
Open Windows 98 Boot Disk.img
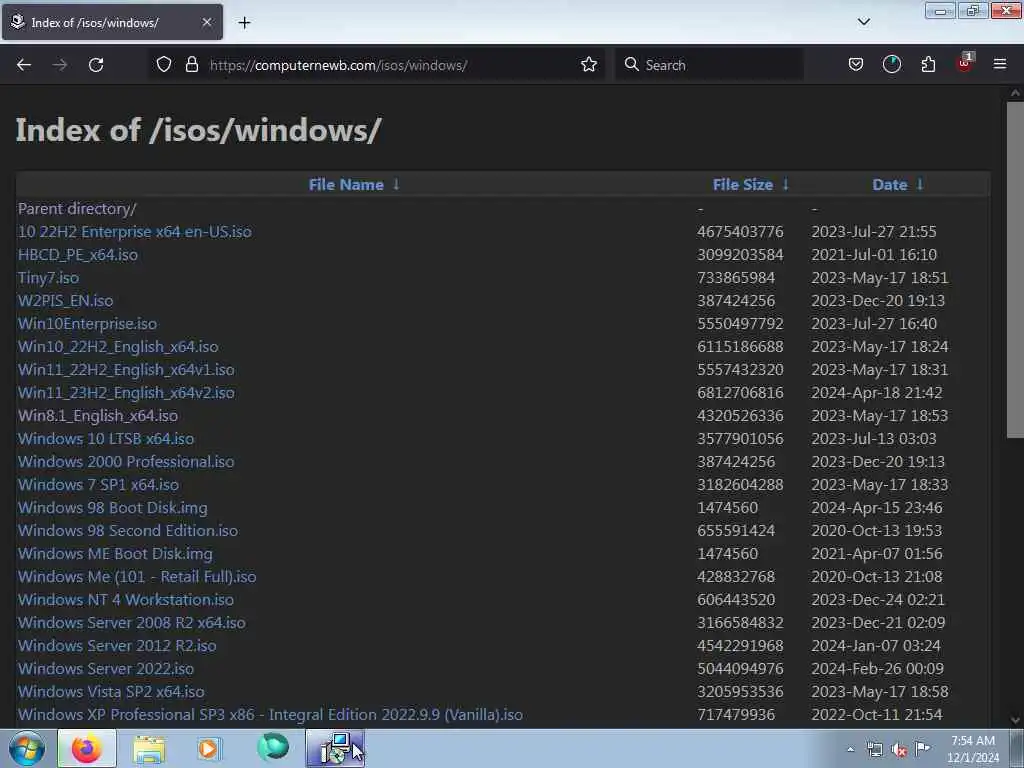coord(112,507)
